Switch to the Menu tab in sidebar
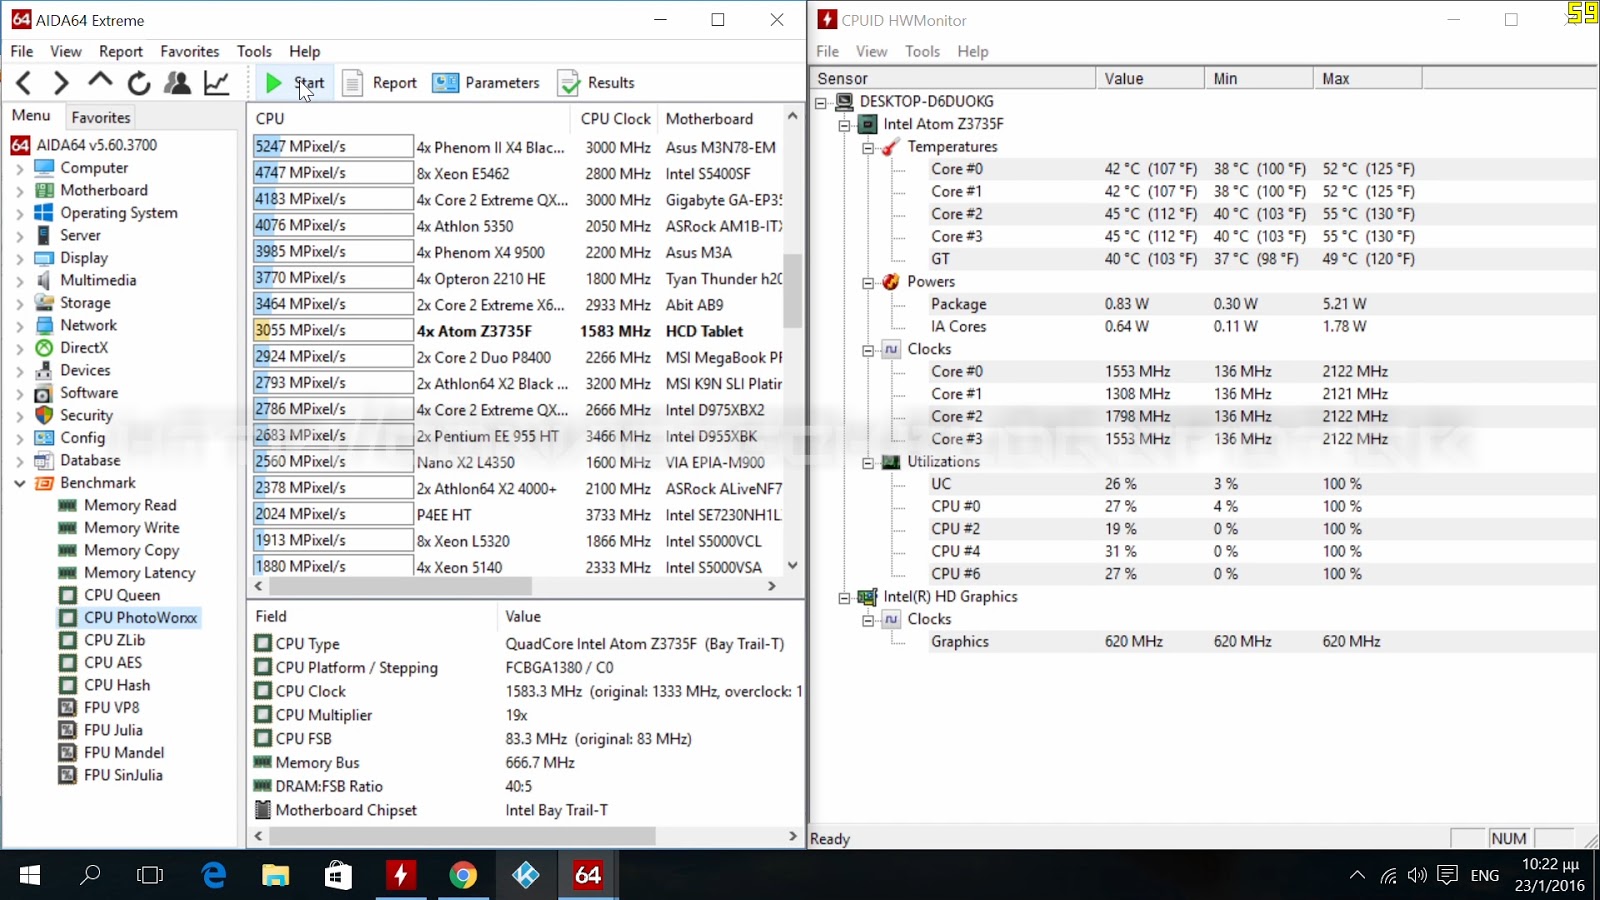Viewport: 1600px width, 900px height. (31, 116)
